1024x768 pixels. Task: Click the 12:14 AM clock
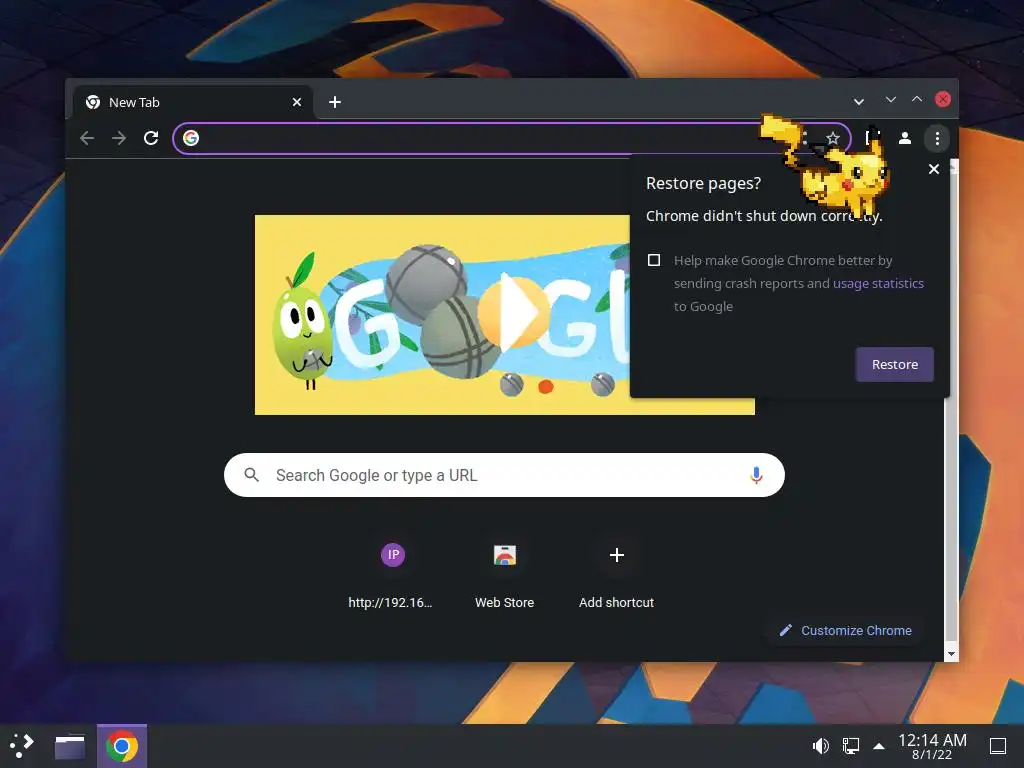pos(932,746)
